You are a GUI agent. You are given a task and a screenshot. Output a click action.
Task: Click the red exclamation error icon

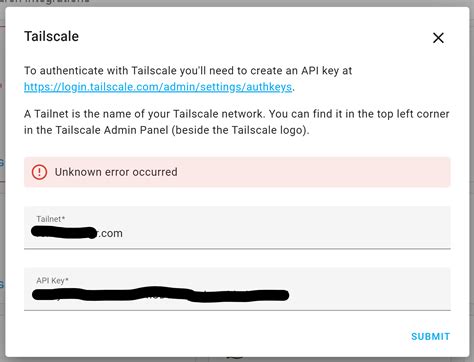click(39, 172)
